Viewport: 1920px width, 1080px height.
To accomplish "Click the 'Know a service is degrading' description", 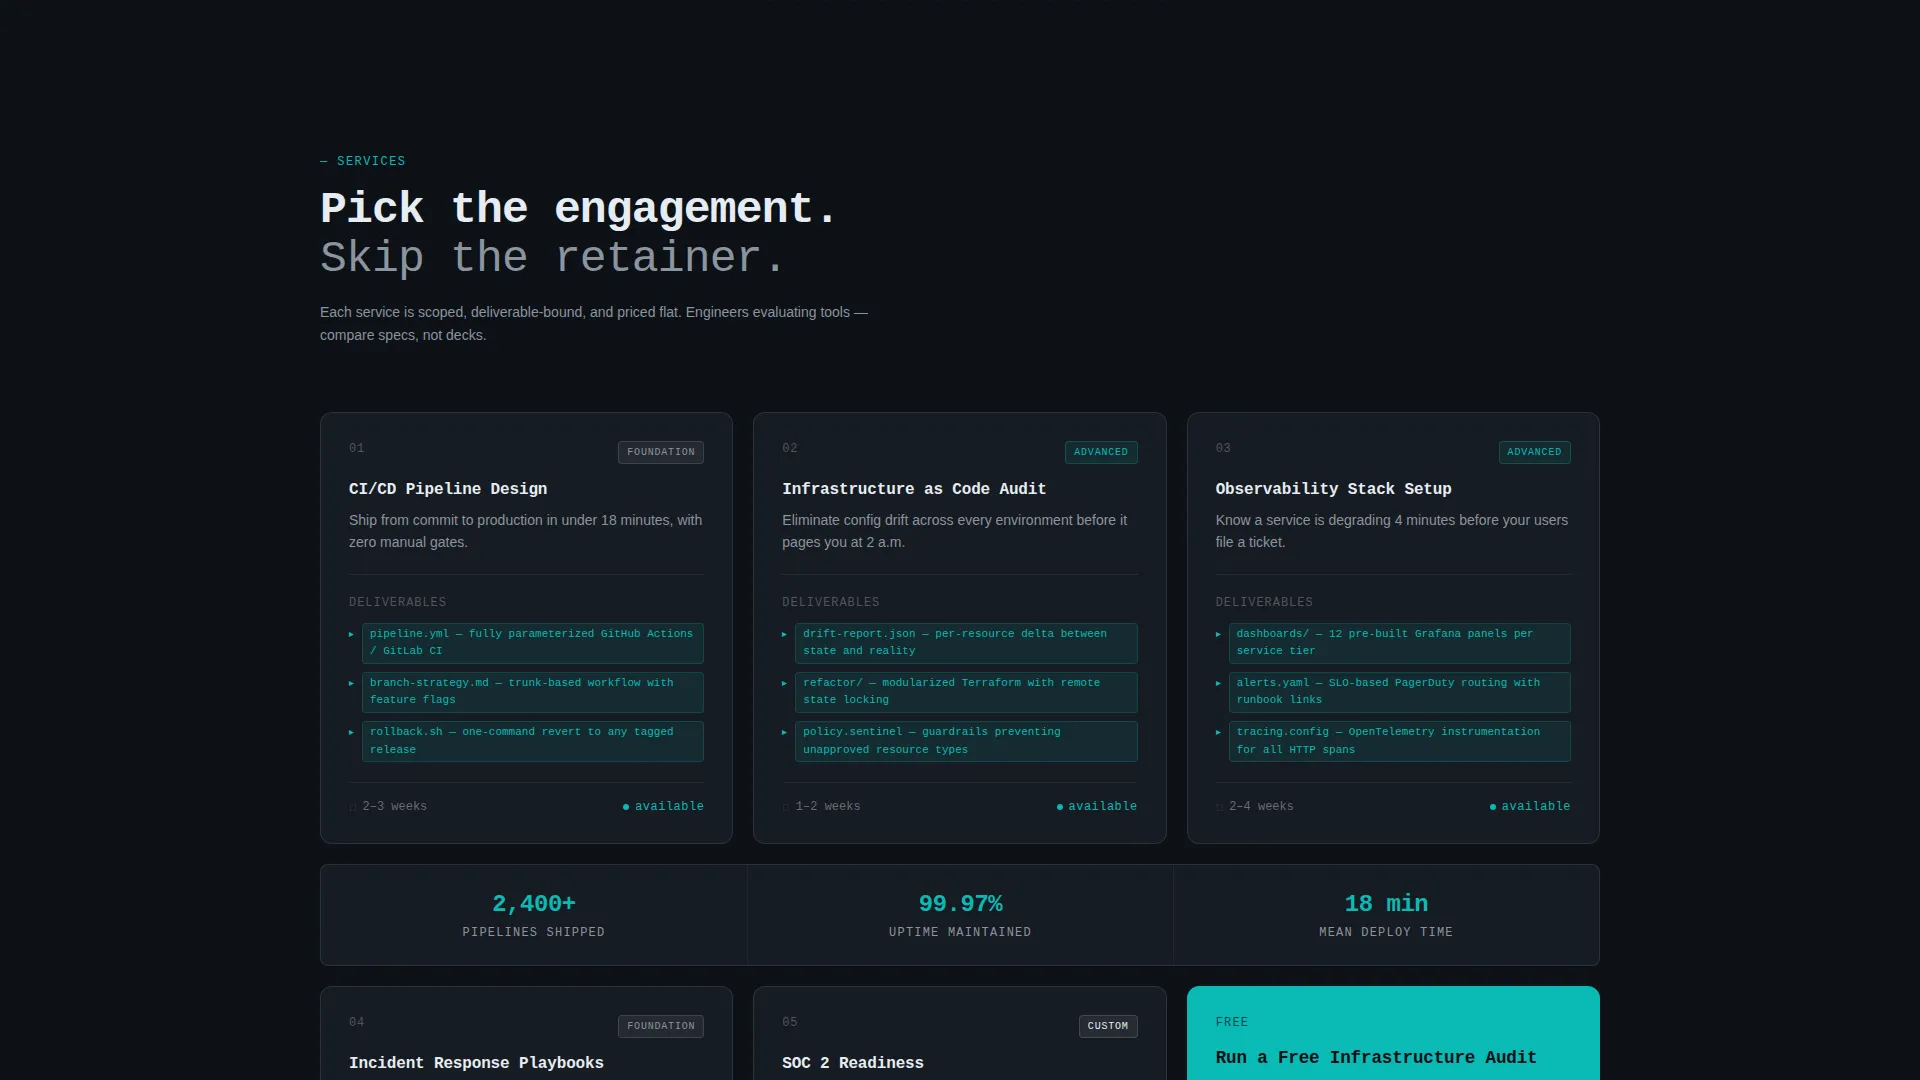I will tap(1391, 531).
